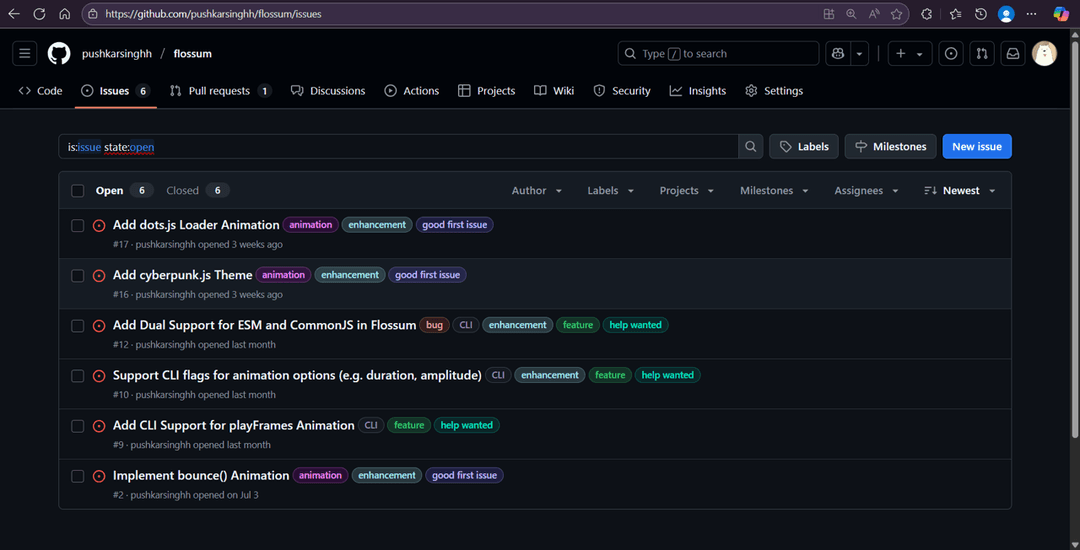Check the box for Implement bounce() Animation
The image size is (1080, 550).
[x=78, y=476]
